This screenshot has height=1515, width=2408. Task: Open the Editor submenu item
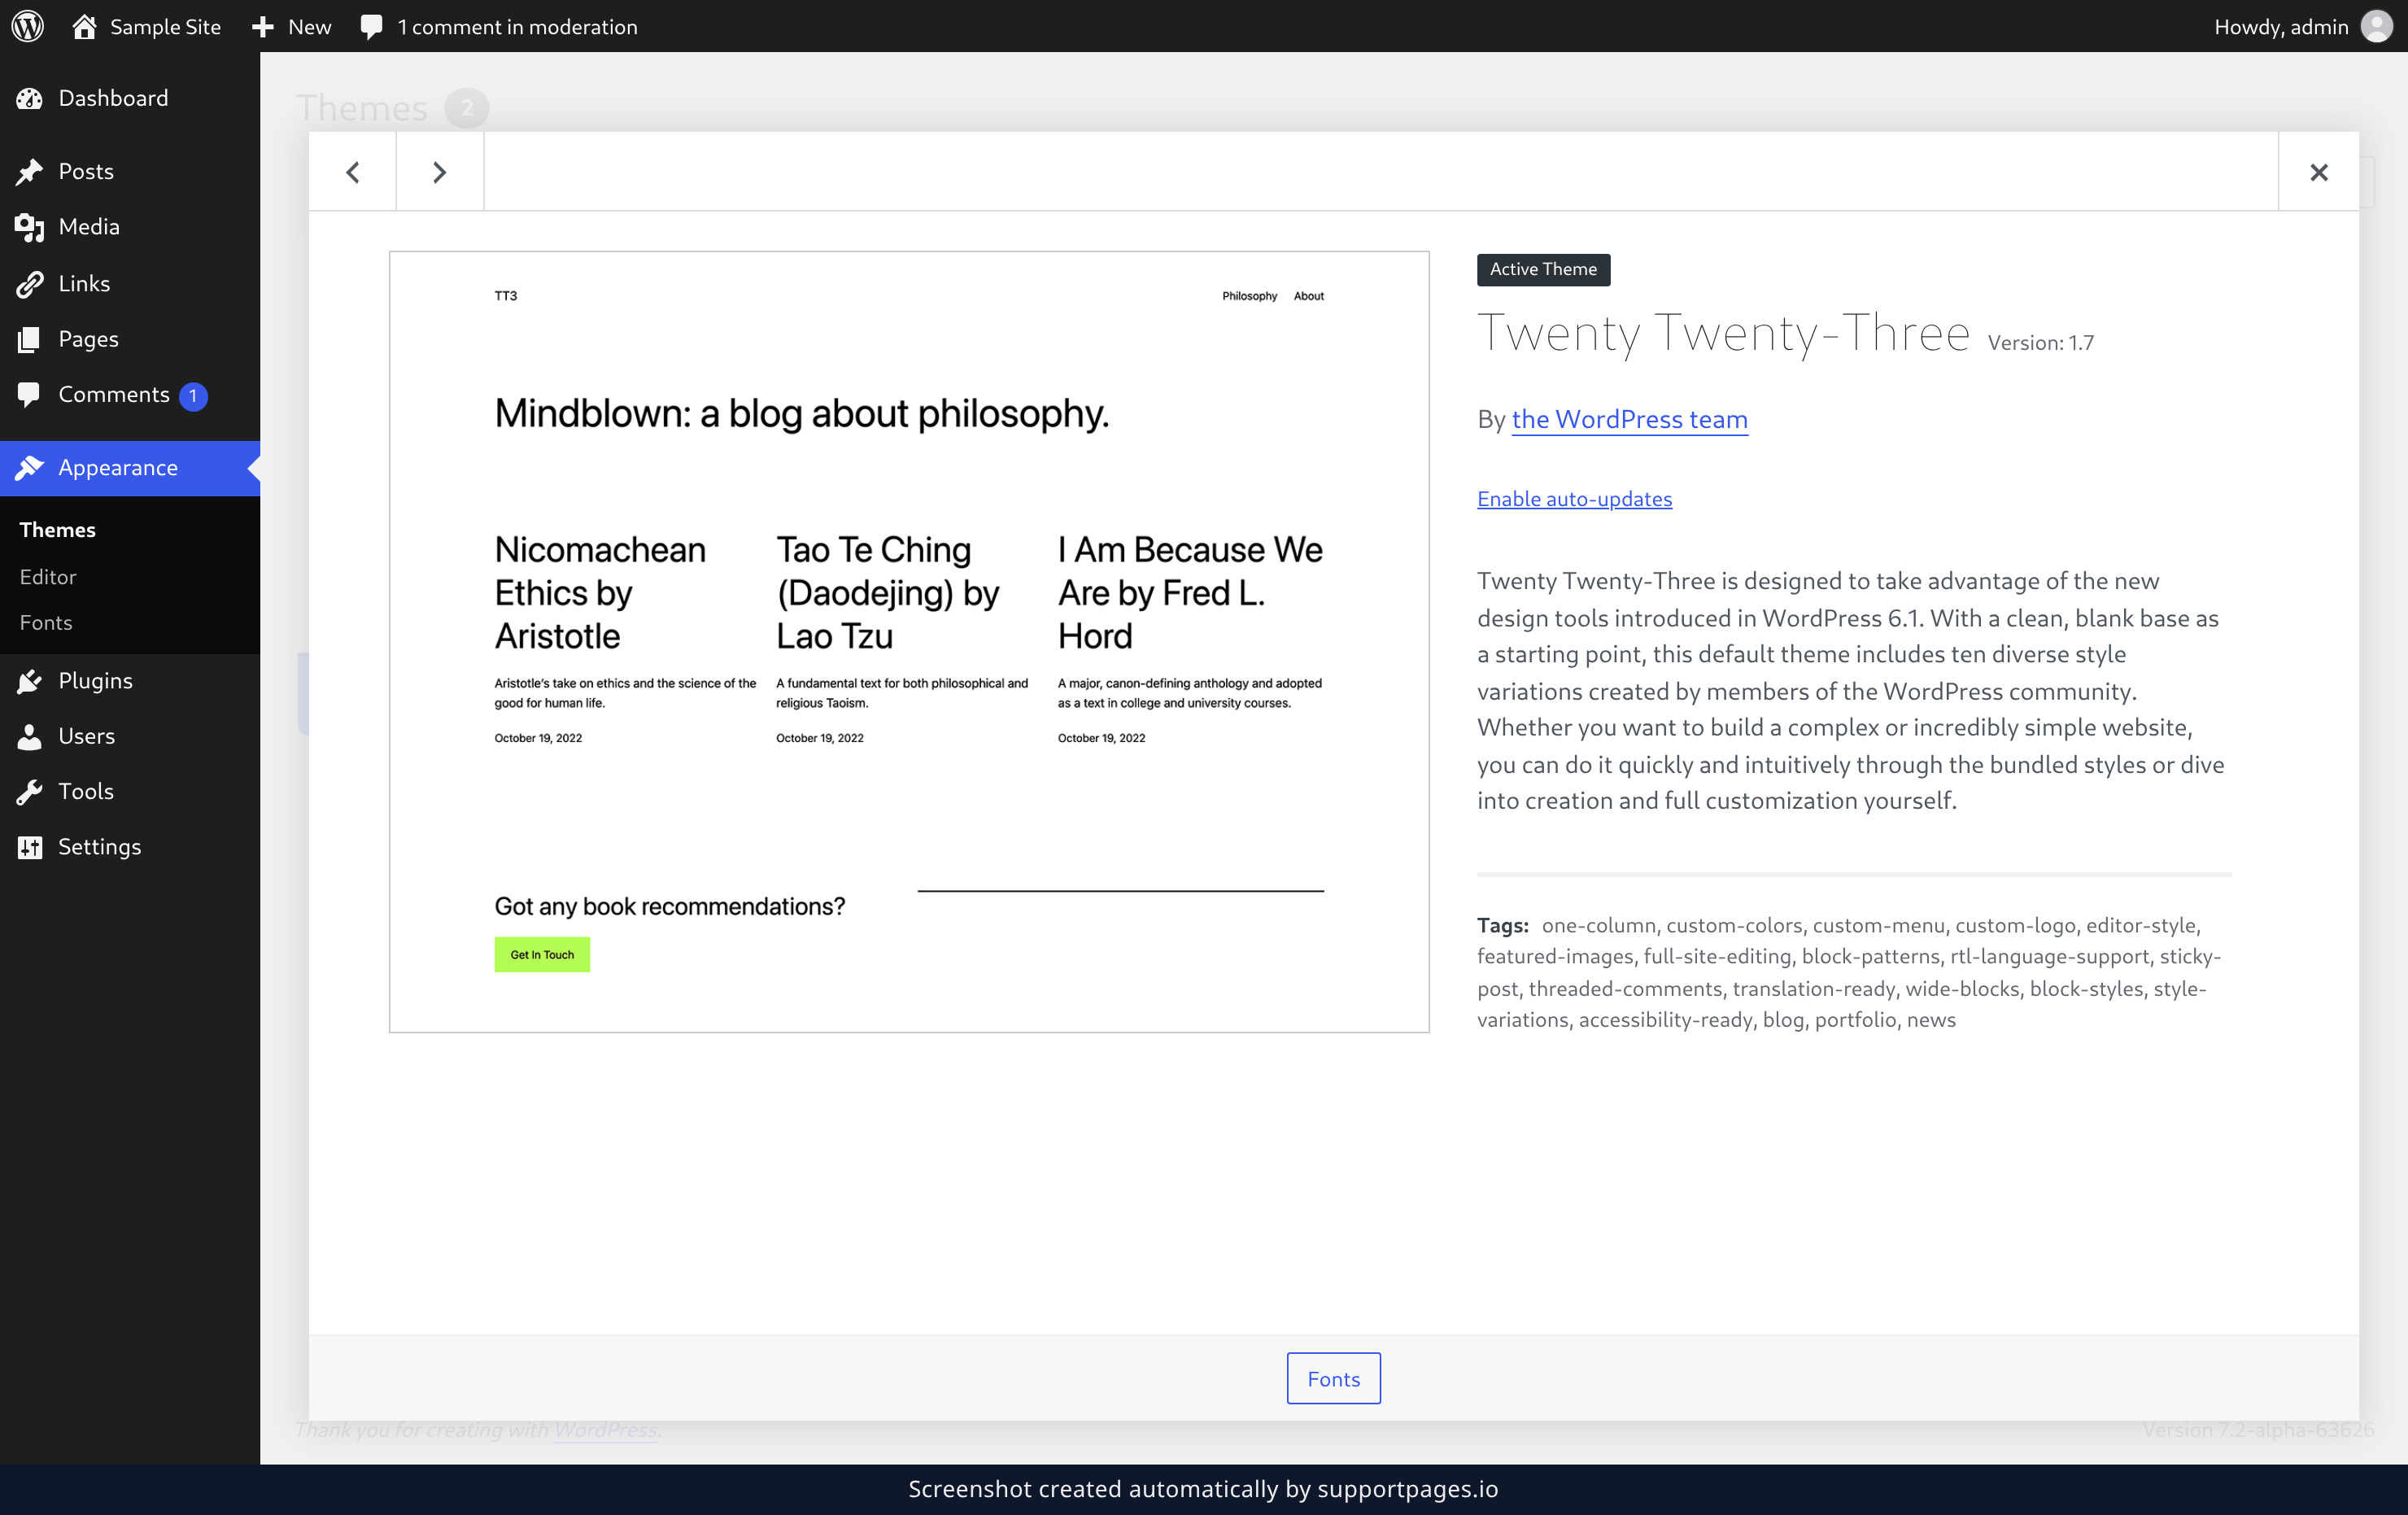[48, 577]
